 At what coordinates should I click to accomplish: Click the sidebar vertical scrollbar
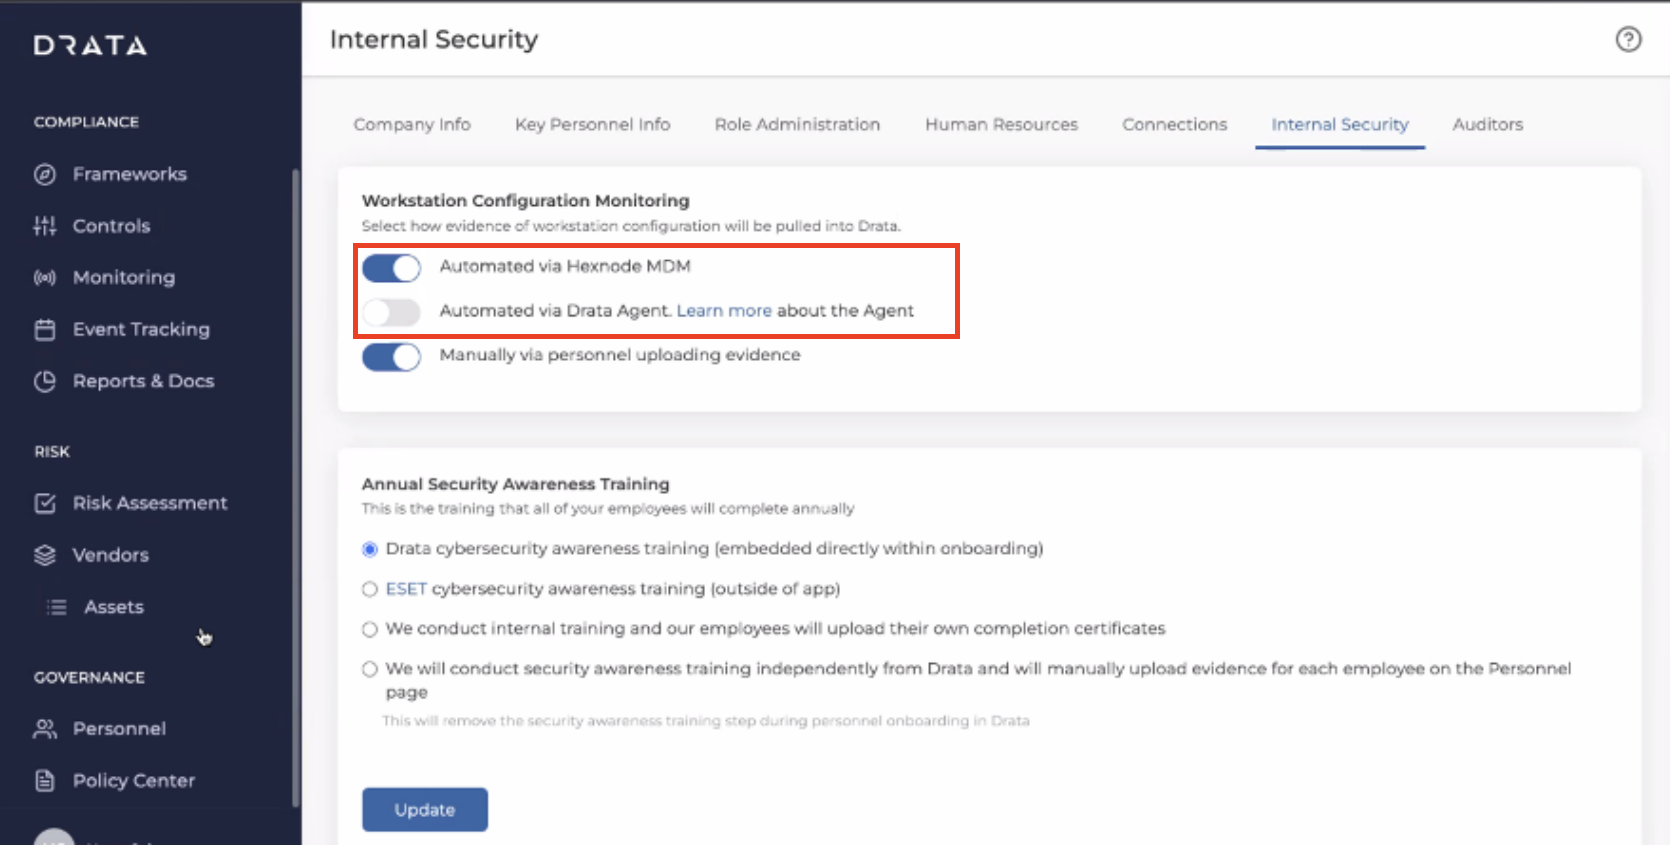coord(296,488)
